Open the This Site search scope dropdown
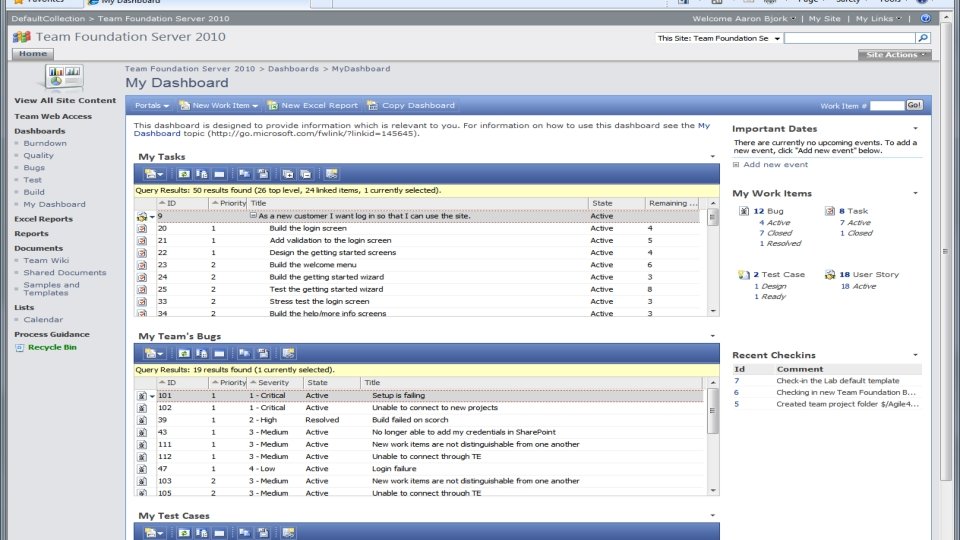This screenshot has height=540, width=960. [x=718, y=38]
